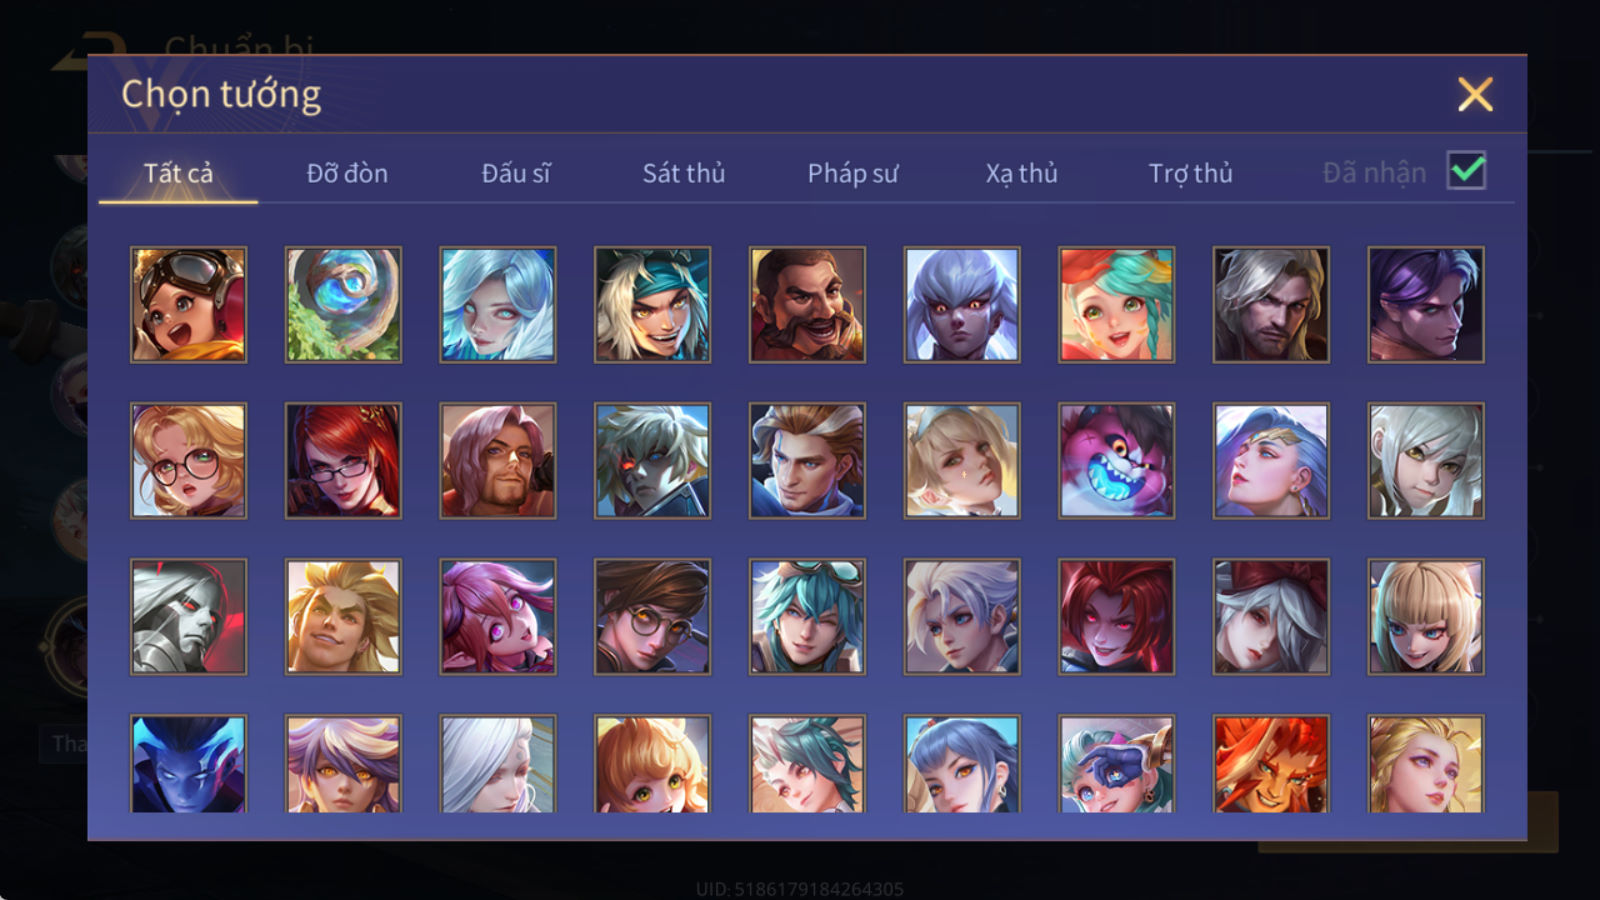Close the Chọn tướng dialog

(1475, 95)
